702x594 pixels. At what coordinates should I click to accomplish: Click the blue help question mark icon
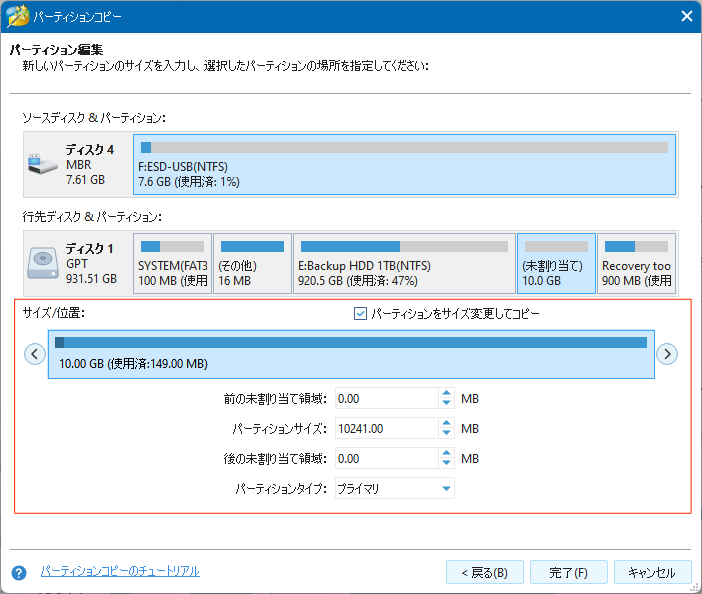[x=18, y=573]
